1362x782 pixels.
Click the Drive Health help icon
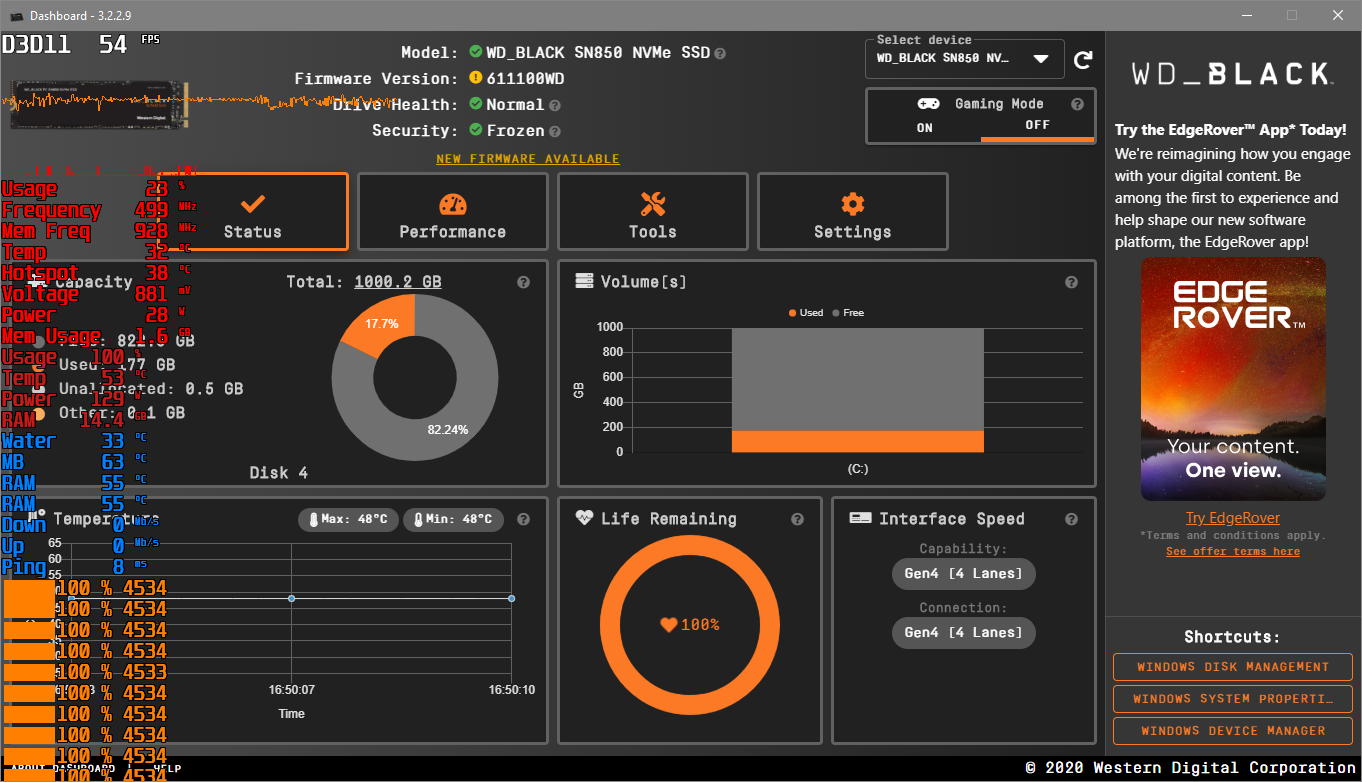(554, 105)
